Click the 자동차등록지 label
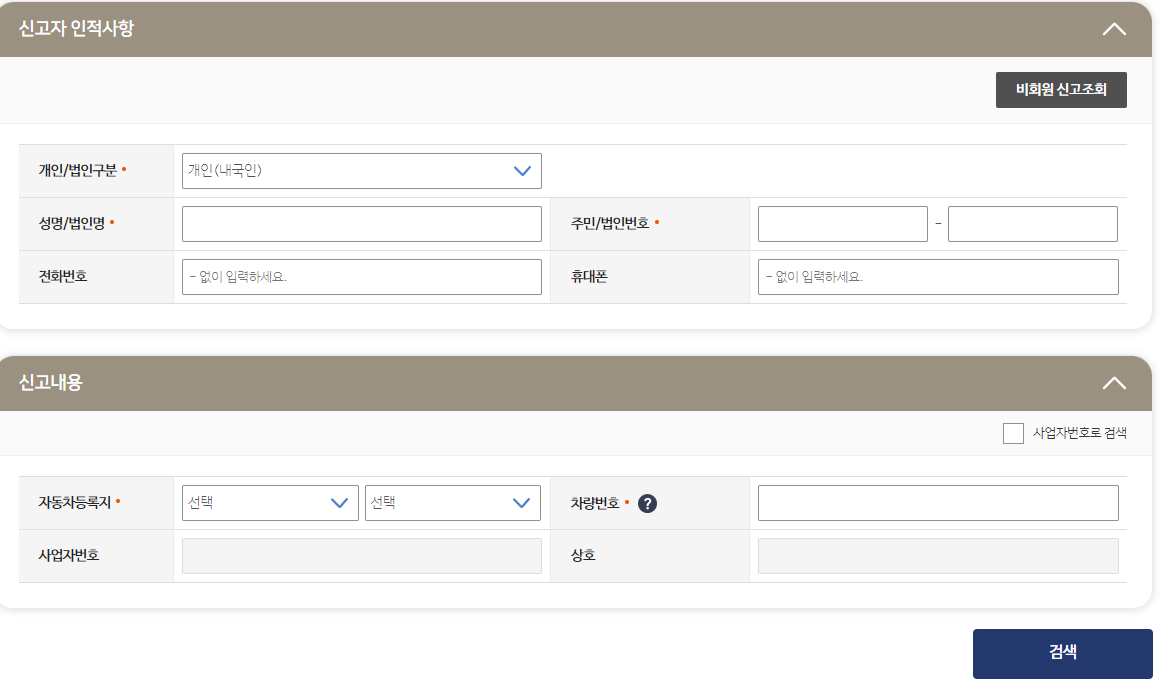Screen dimensions: 1171x689 point(75,503)
